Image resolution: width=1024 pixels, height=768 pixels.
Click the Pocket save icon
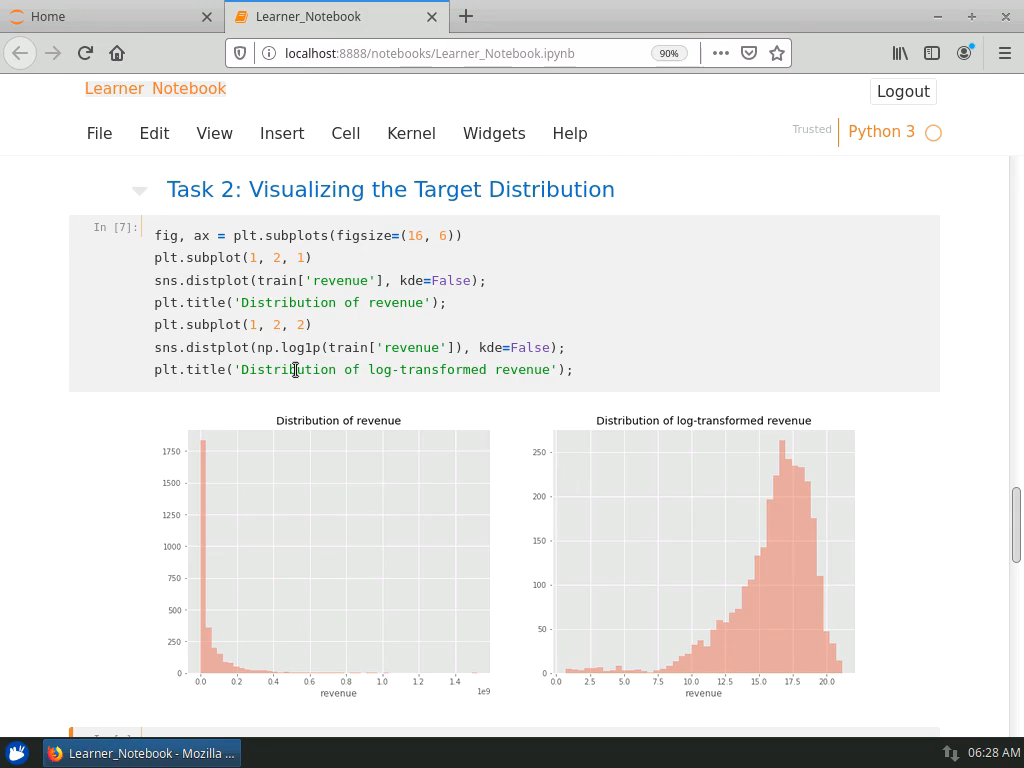point(748,54)
